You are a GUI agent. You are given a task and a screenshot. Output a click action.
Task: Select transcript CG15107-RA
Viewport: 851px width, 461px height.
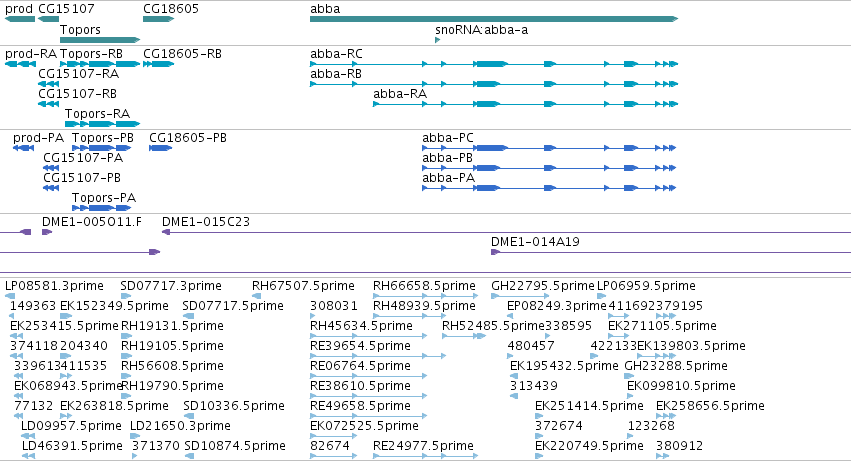78,74
